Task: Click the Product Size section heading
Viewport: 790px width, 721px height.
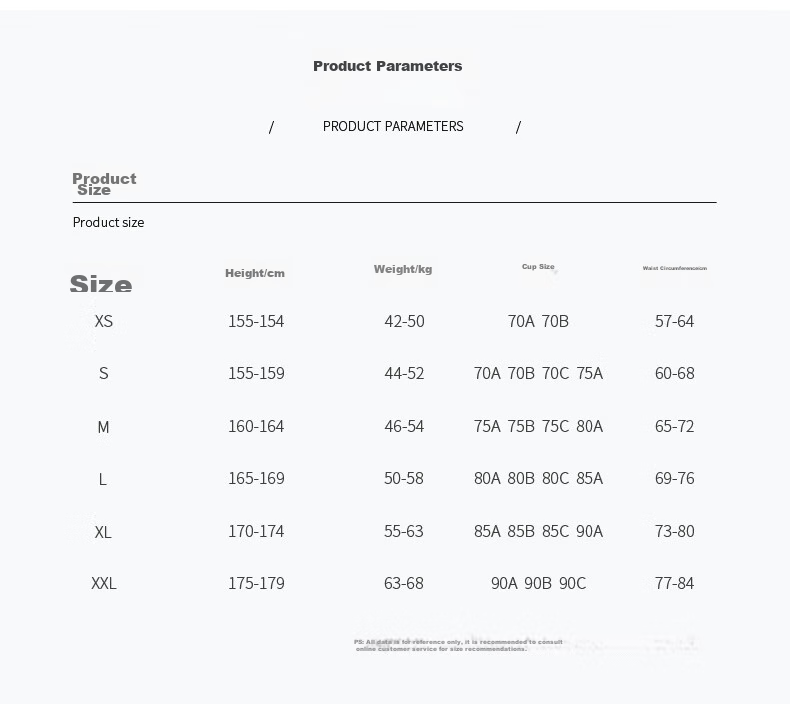Action: [x=104, y=184]
